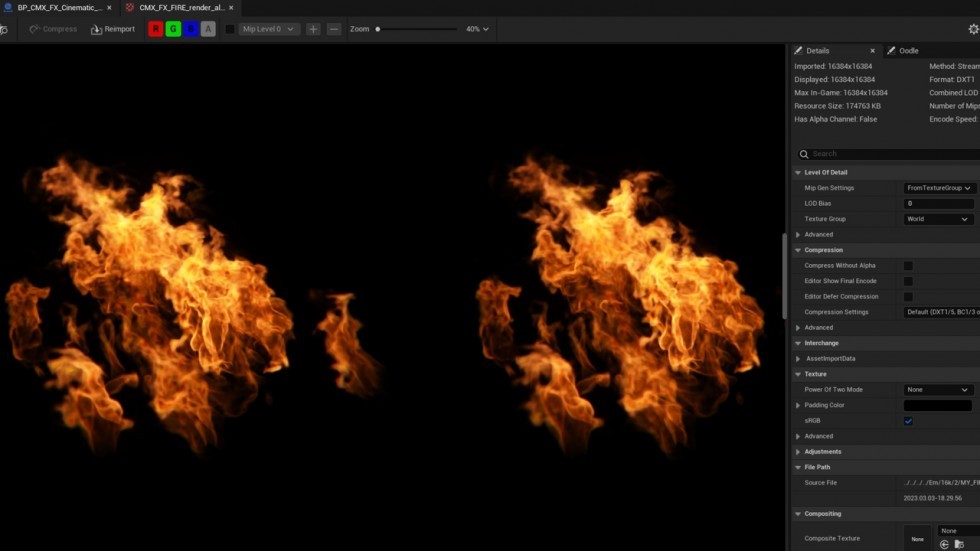The width and height of the screenshot is (980, 551).
Task: Open the settings gear in toolbar
Action: pyautogui.click(x=972, y=29)
